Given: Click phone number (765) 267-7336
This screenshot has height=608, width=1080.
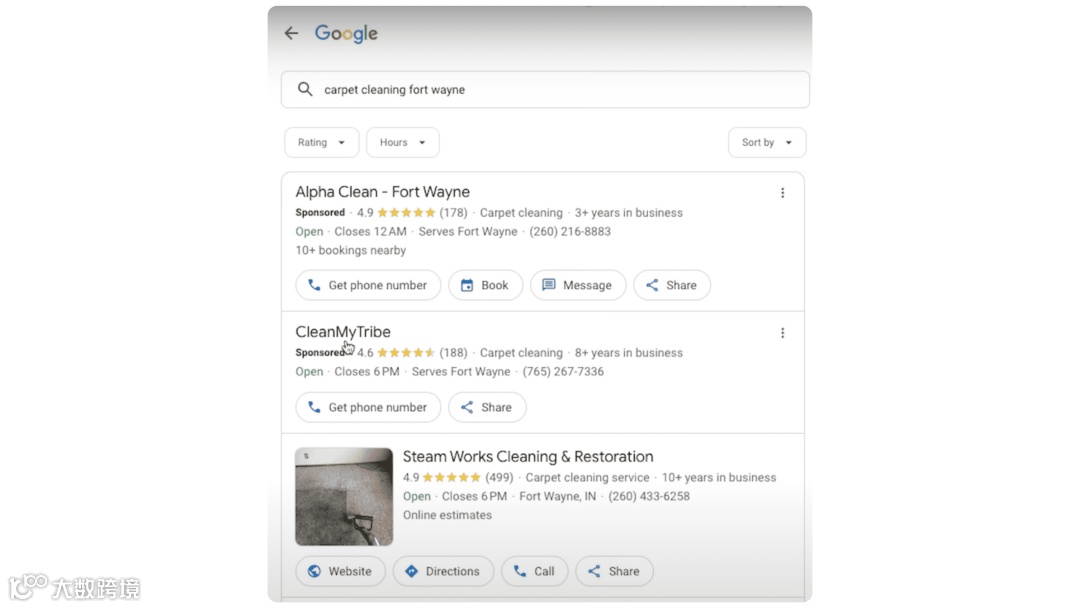Looking at the screenshot, I should click(x=563, y=371).
